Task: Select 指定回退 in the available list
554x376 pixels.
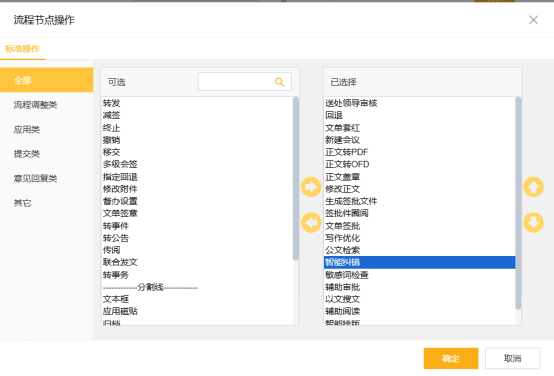Action: pos(197,177)
